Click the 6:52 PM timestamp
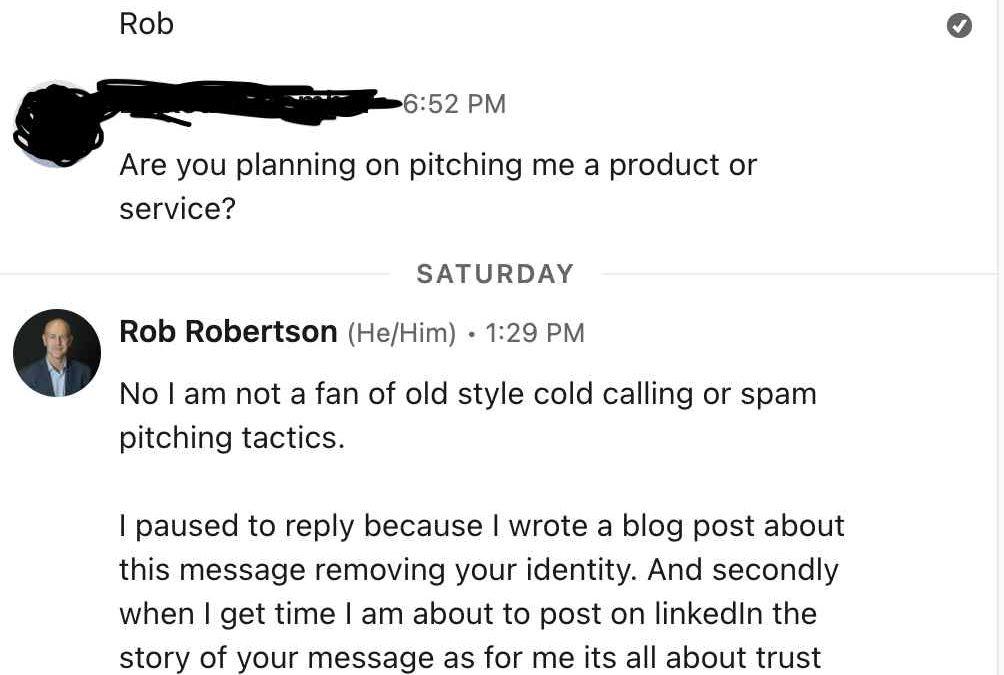The width and height of the screenshot is (1004, 675). coord(455,104)
